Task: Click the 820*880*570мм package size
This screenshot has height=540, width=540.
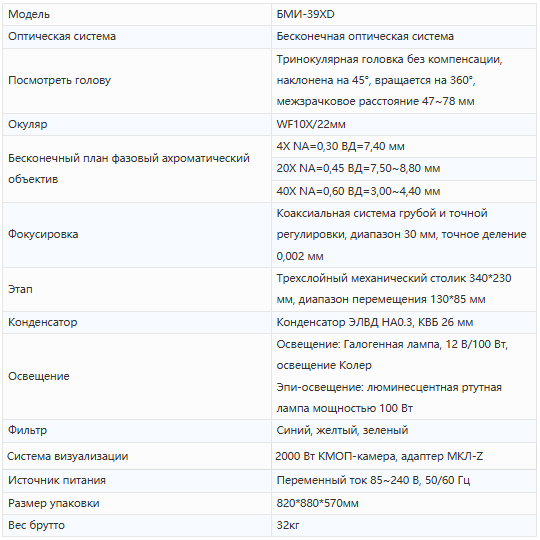Action: 318,503
